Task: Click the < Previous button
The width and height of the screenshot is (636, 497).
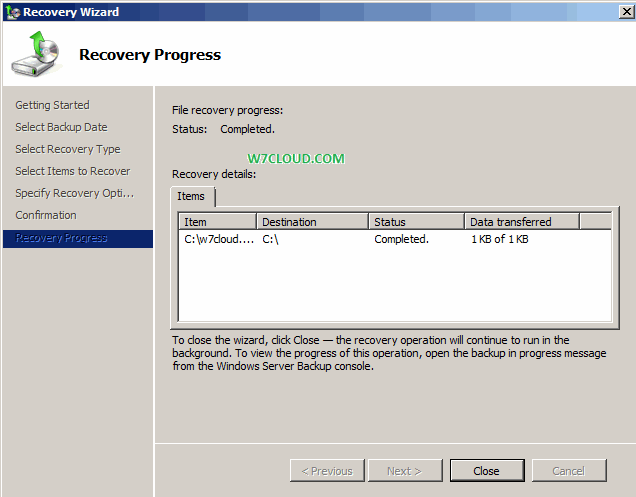Action: pyautogui.click(x=327, y=471)
